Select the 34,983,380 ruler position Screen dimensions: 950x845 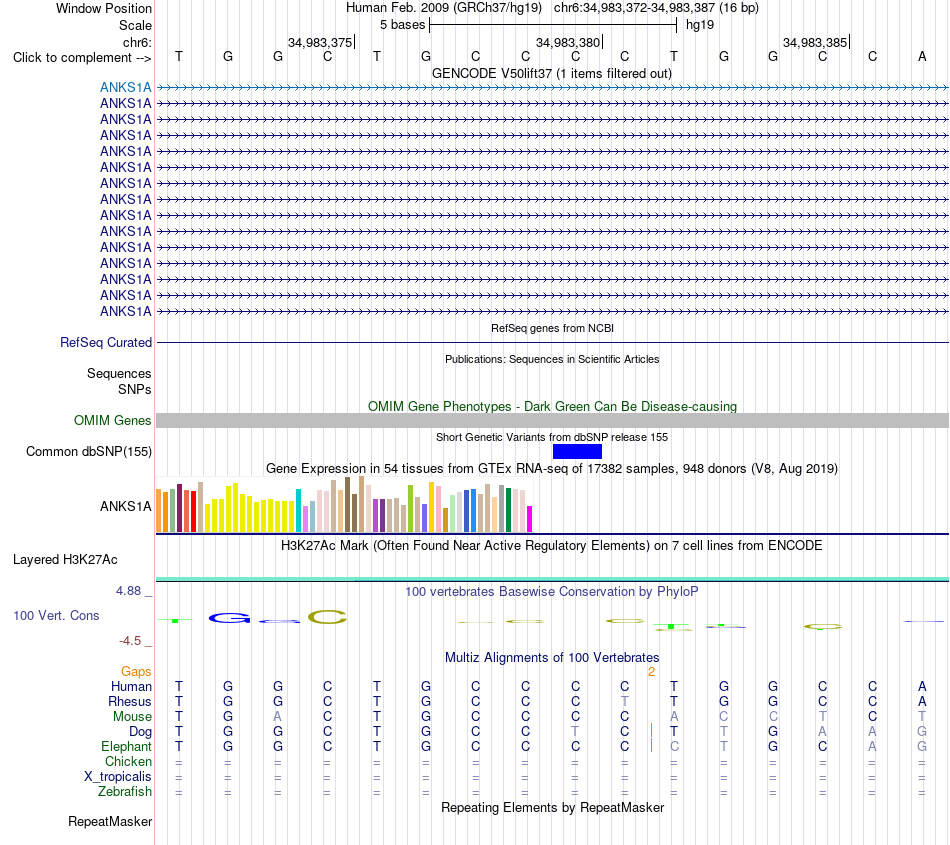coord(568,42)
